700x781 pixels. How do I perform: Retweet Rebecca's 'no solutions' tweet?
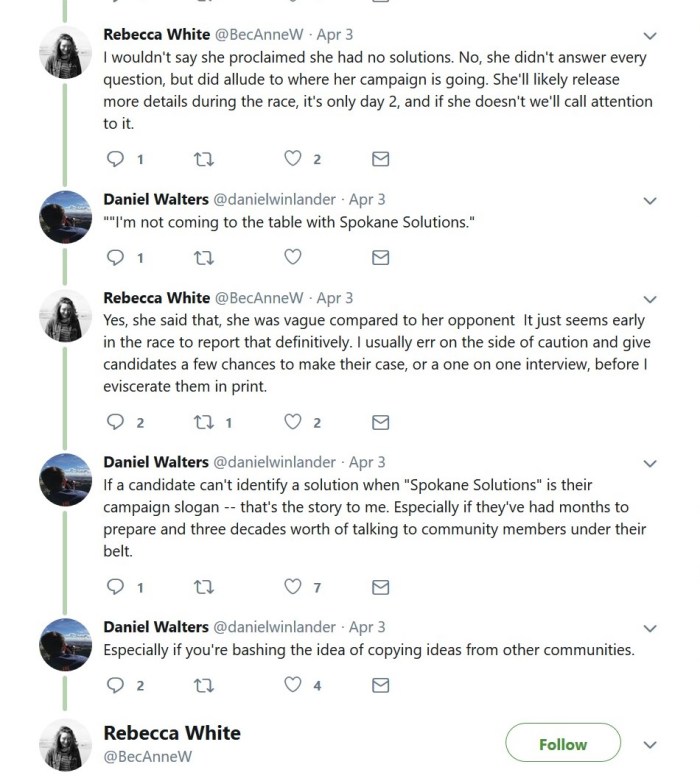point(203,159)
